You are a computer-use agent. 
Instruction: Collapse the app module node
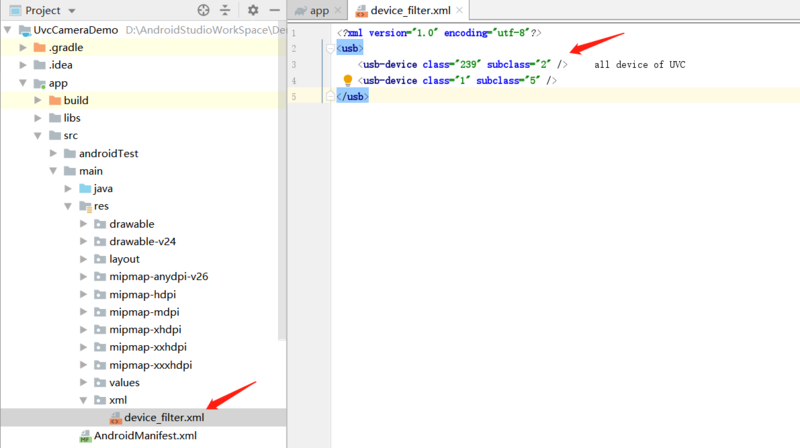click(x=23, y=83)
